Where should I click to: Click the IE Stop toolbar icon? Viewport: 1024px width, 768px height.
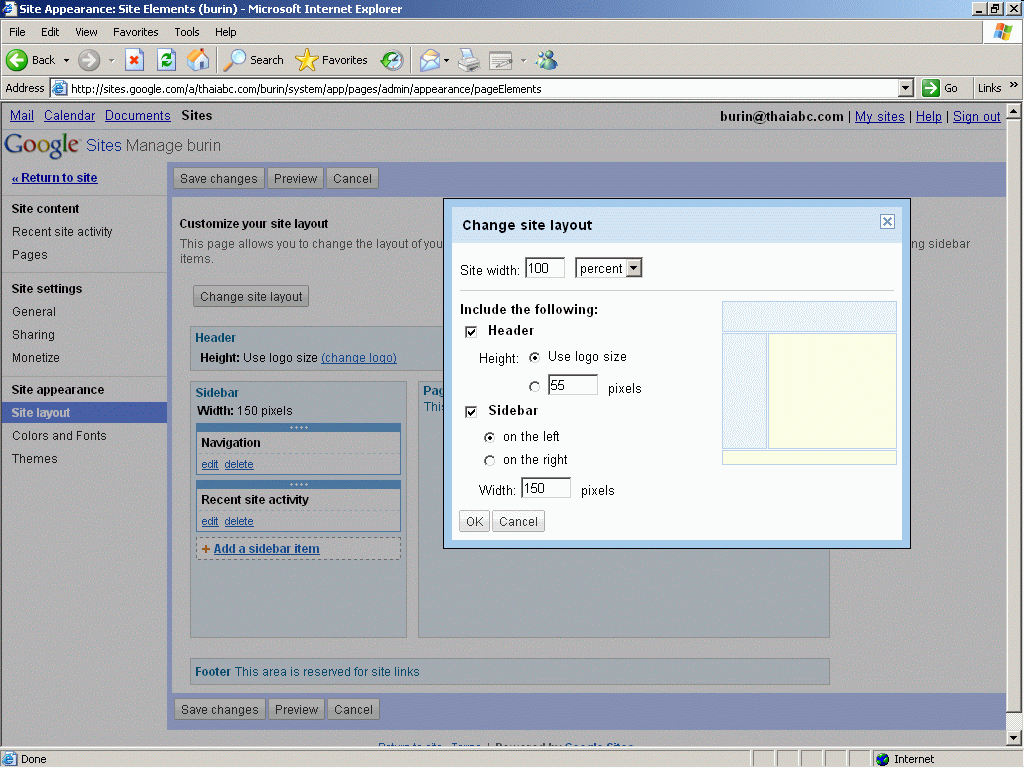[134, 60]
